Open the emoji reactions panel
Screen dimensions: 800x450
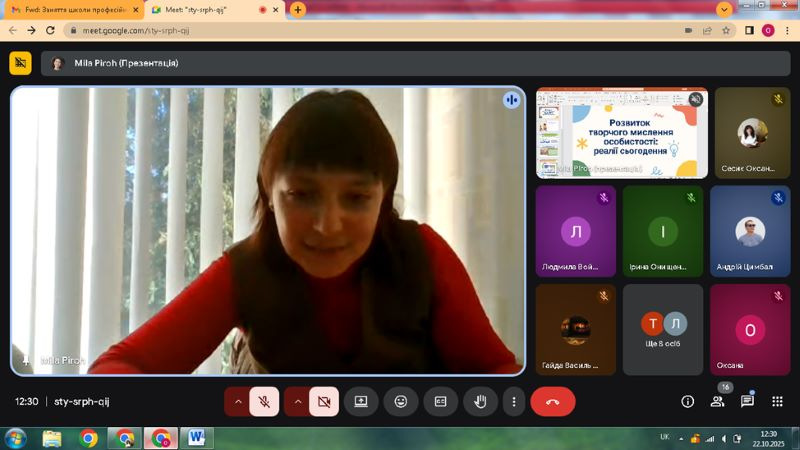(400, 401)
